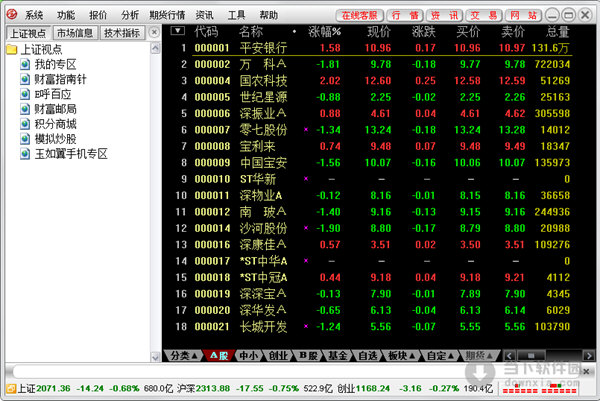This screenshot has width=600, height=401.
Task: Click stock code 000016
Action: 212,245
